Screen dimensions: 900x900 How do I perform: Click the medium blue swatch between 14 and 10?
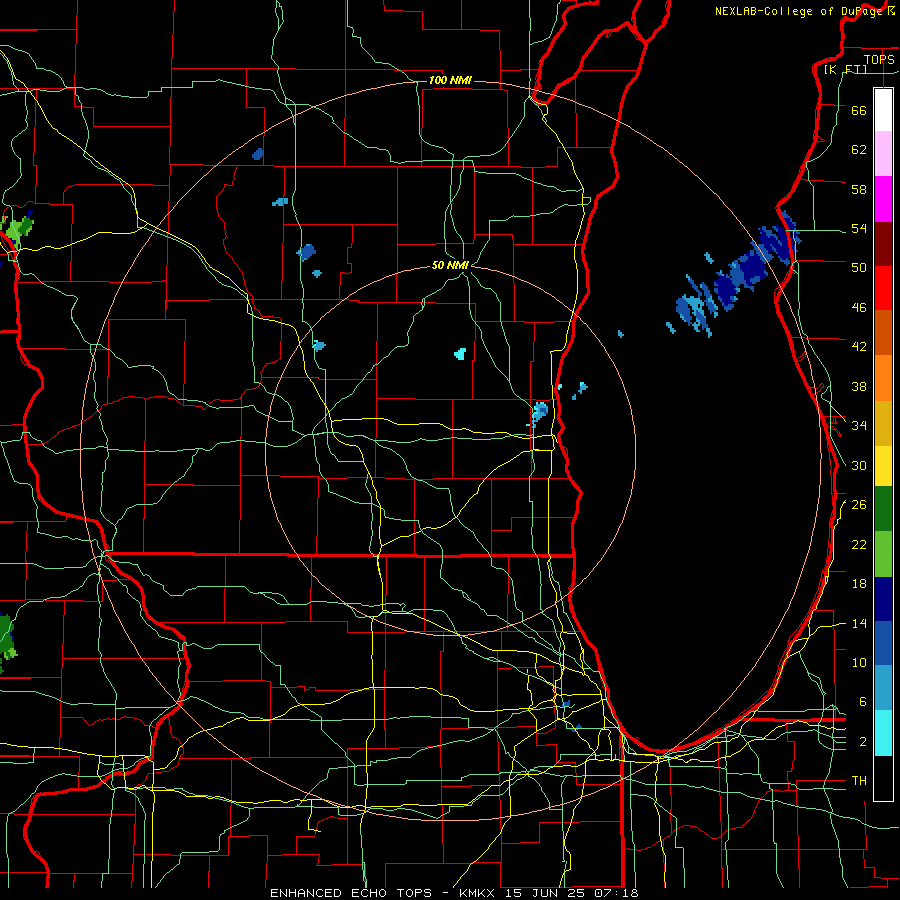883,643
